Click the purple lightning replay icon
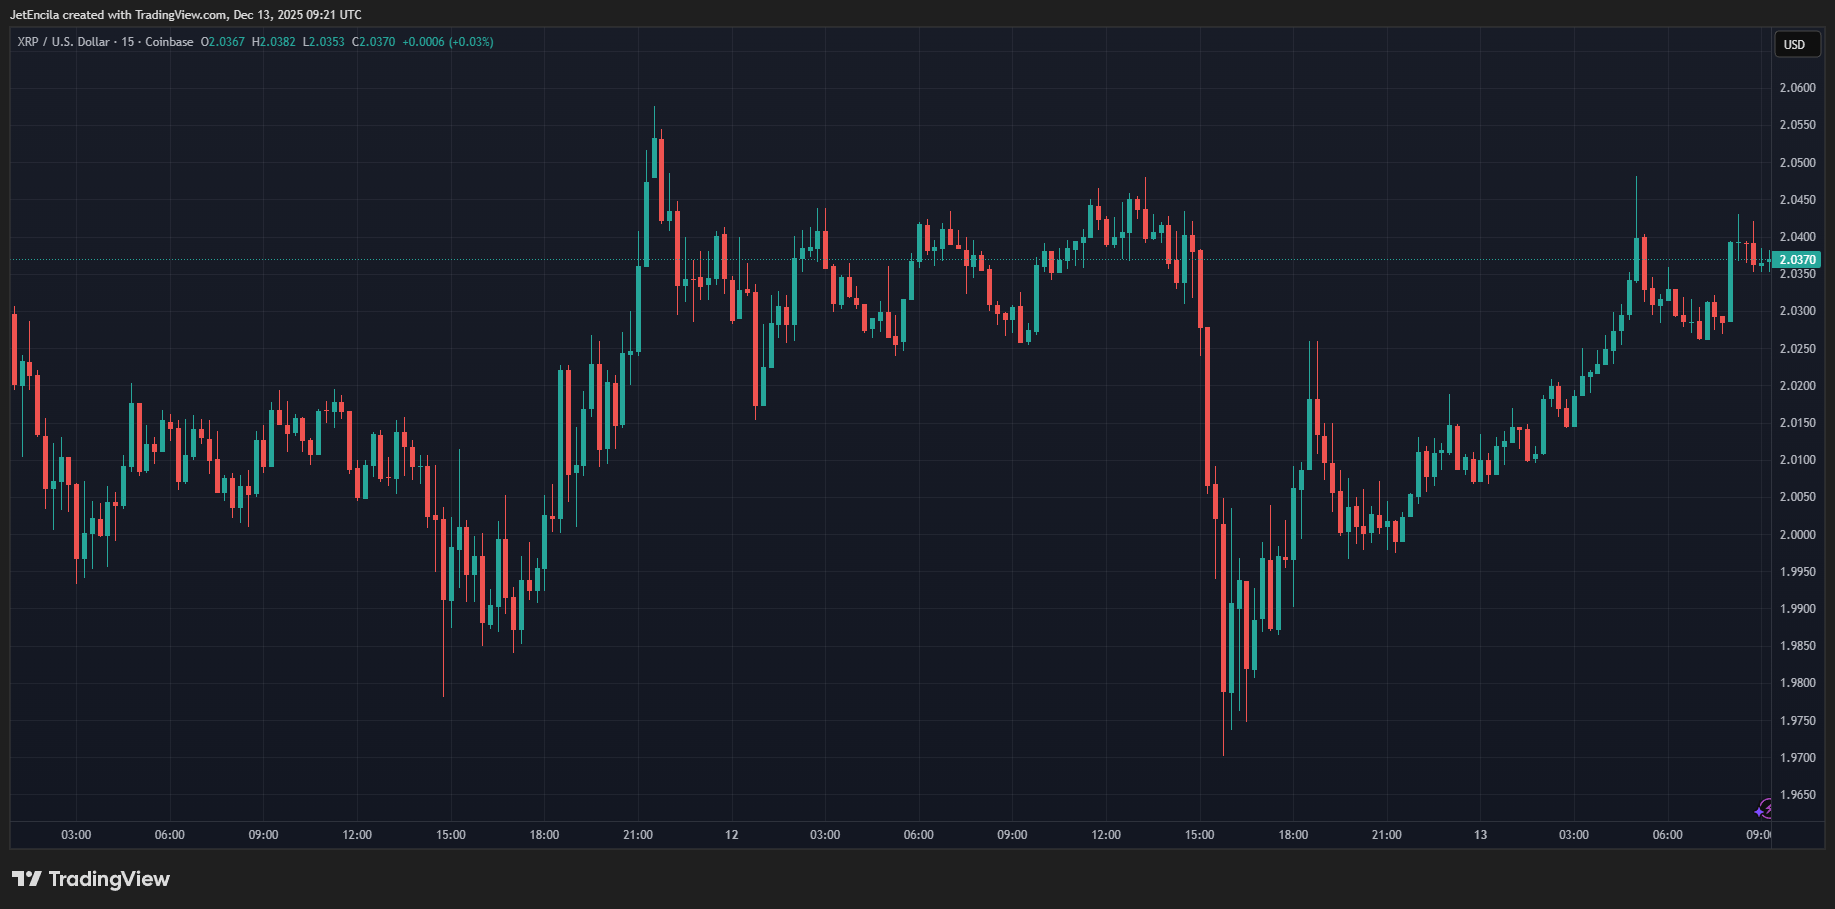 click(1763, 808)
